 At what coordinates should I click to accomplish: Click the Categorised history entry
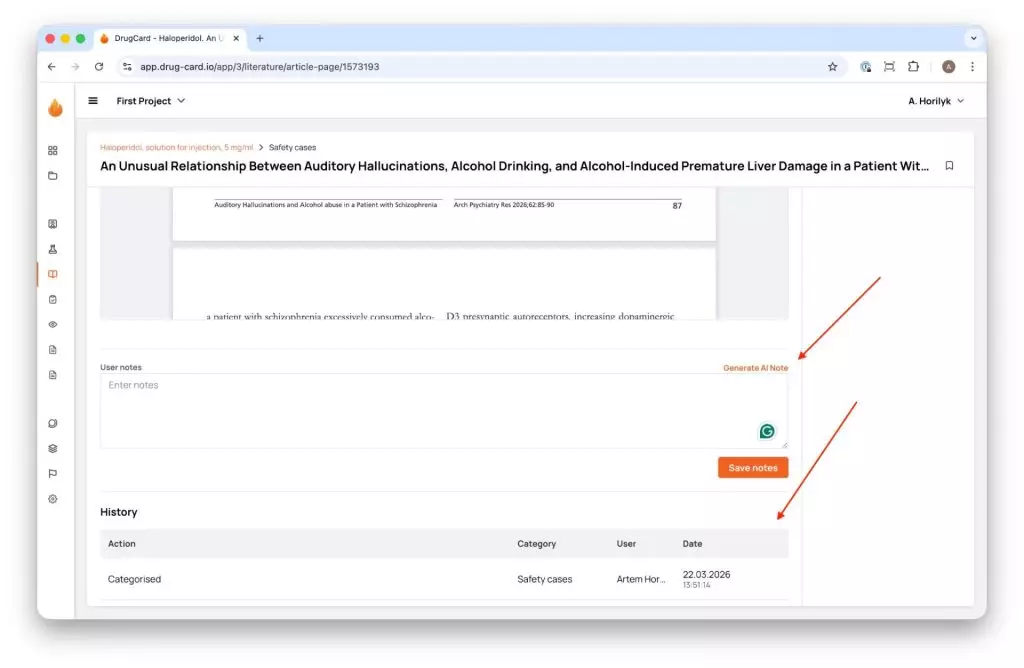coord(135,579)
